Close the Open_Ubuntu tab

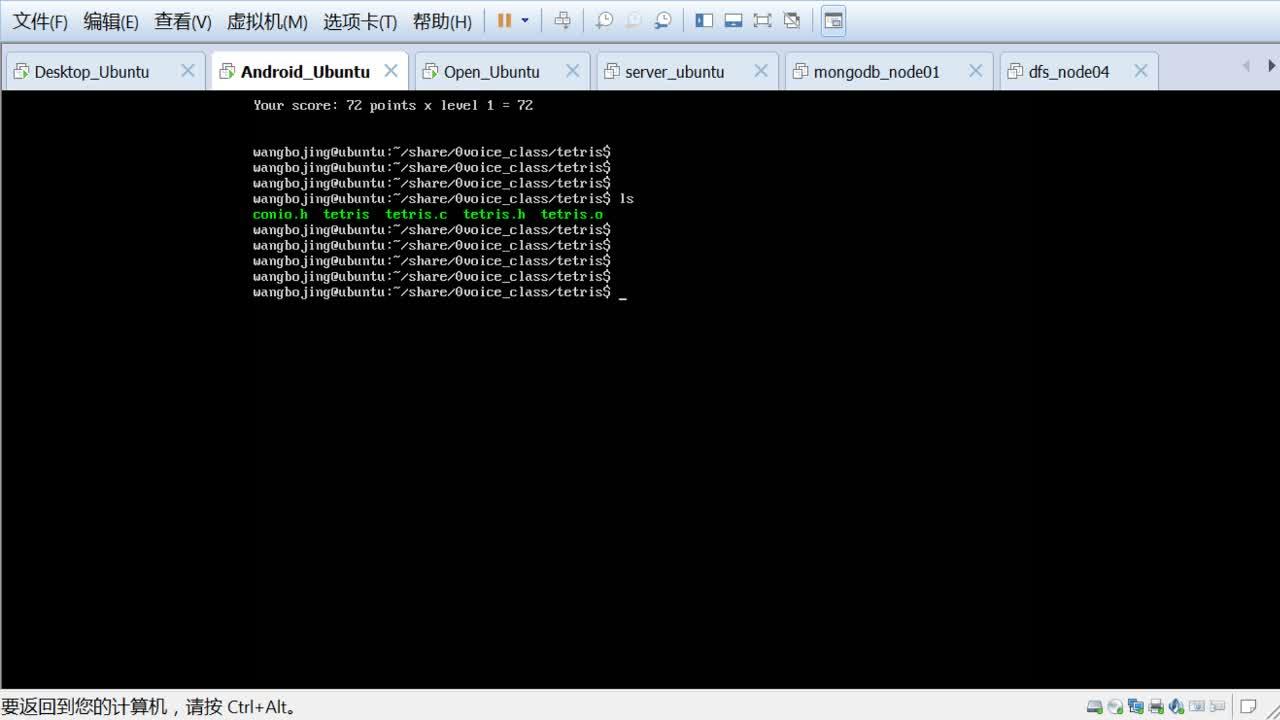tap(572, 71)
